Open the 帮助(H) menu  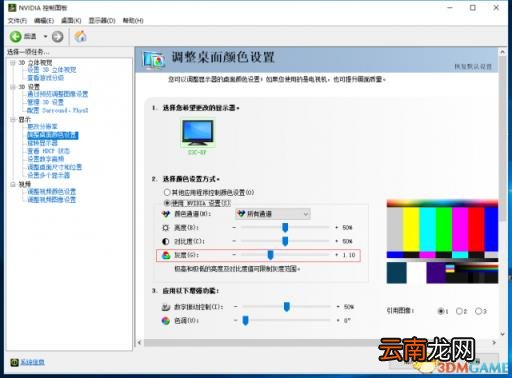(x=133, y=21)
